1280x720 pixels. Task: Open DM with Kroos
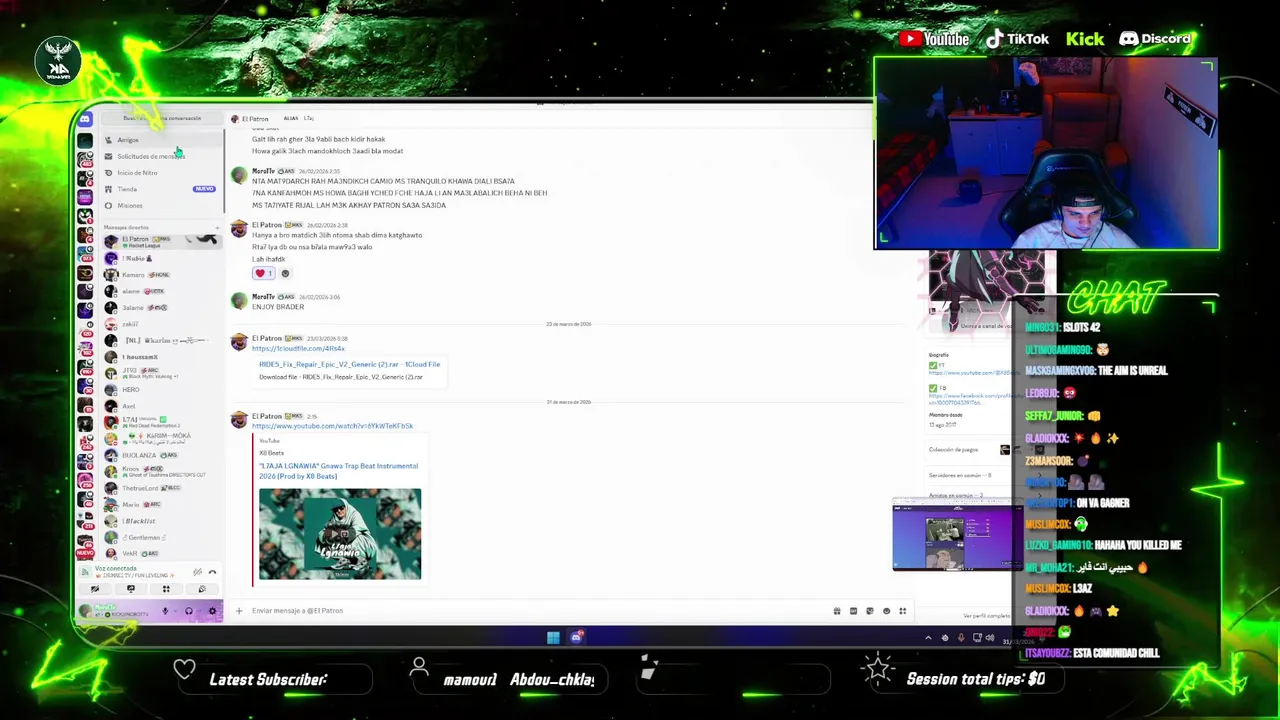pyautogui.click(x=162, y=471)
